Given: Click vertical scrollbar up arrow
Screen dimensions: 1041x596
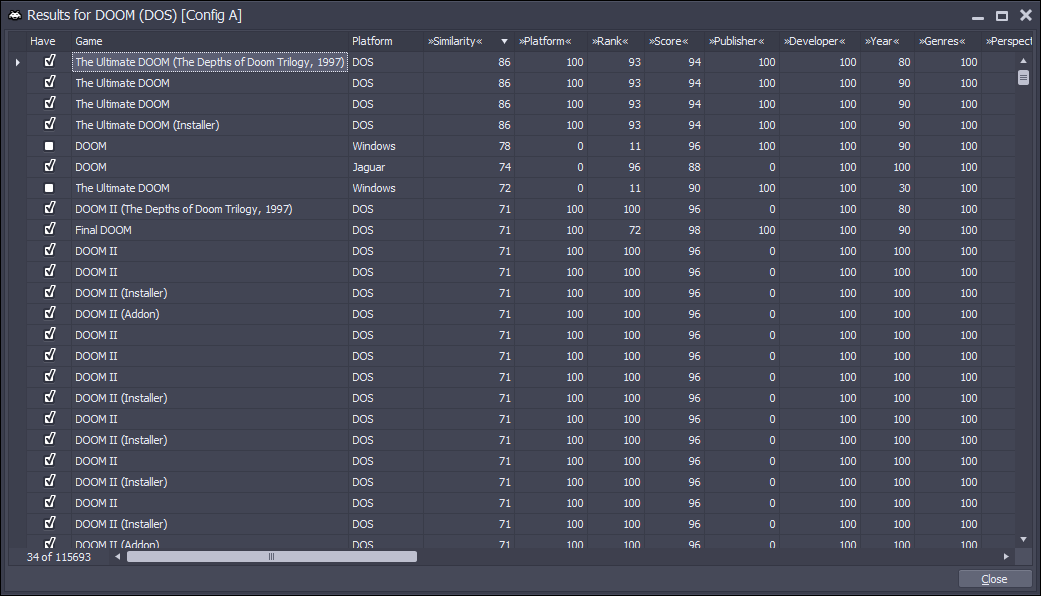Looking at the screenshot, I should [x=1023, y=61].
